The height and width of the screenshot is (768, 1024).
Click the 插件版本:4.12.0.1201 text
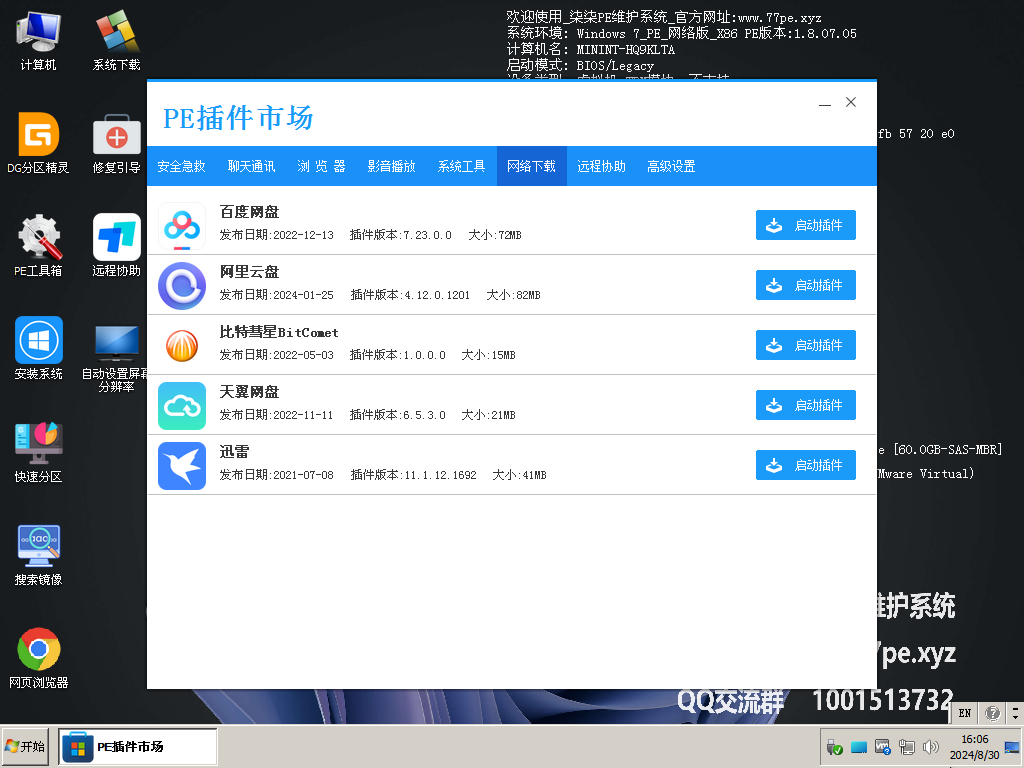pyautogui.click(x=410, y=295)
